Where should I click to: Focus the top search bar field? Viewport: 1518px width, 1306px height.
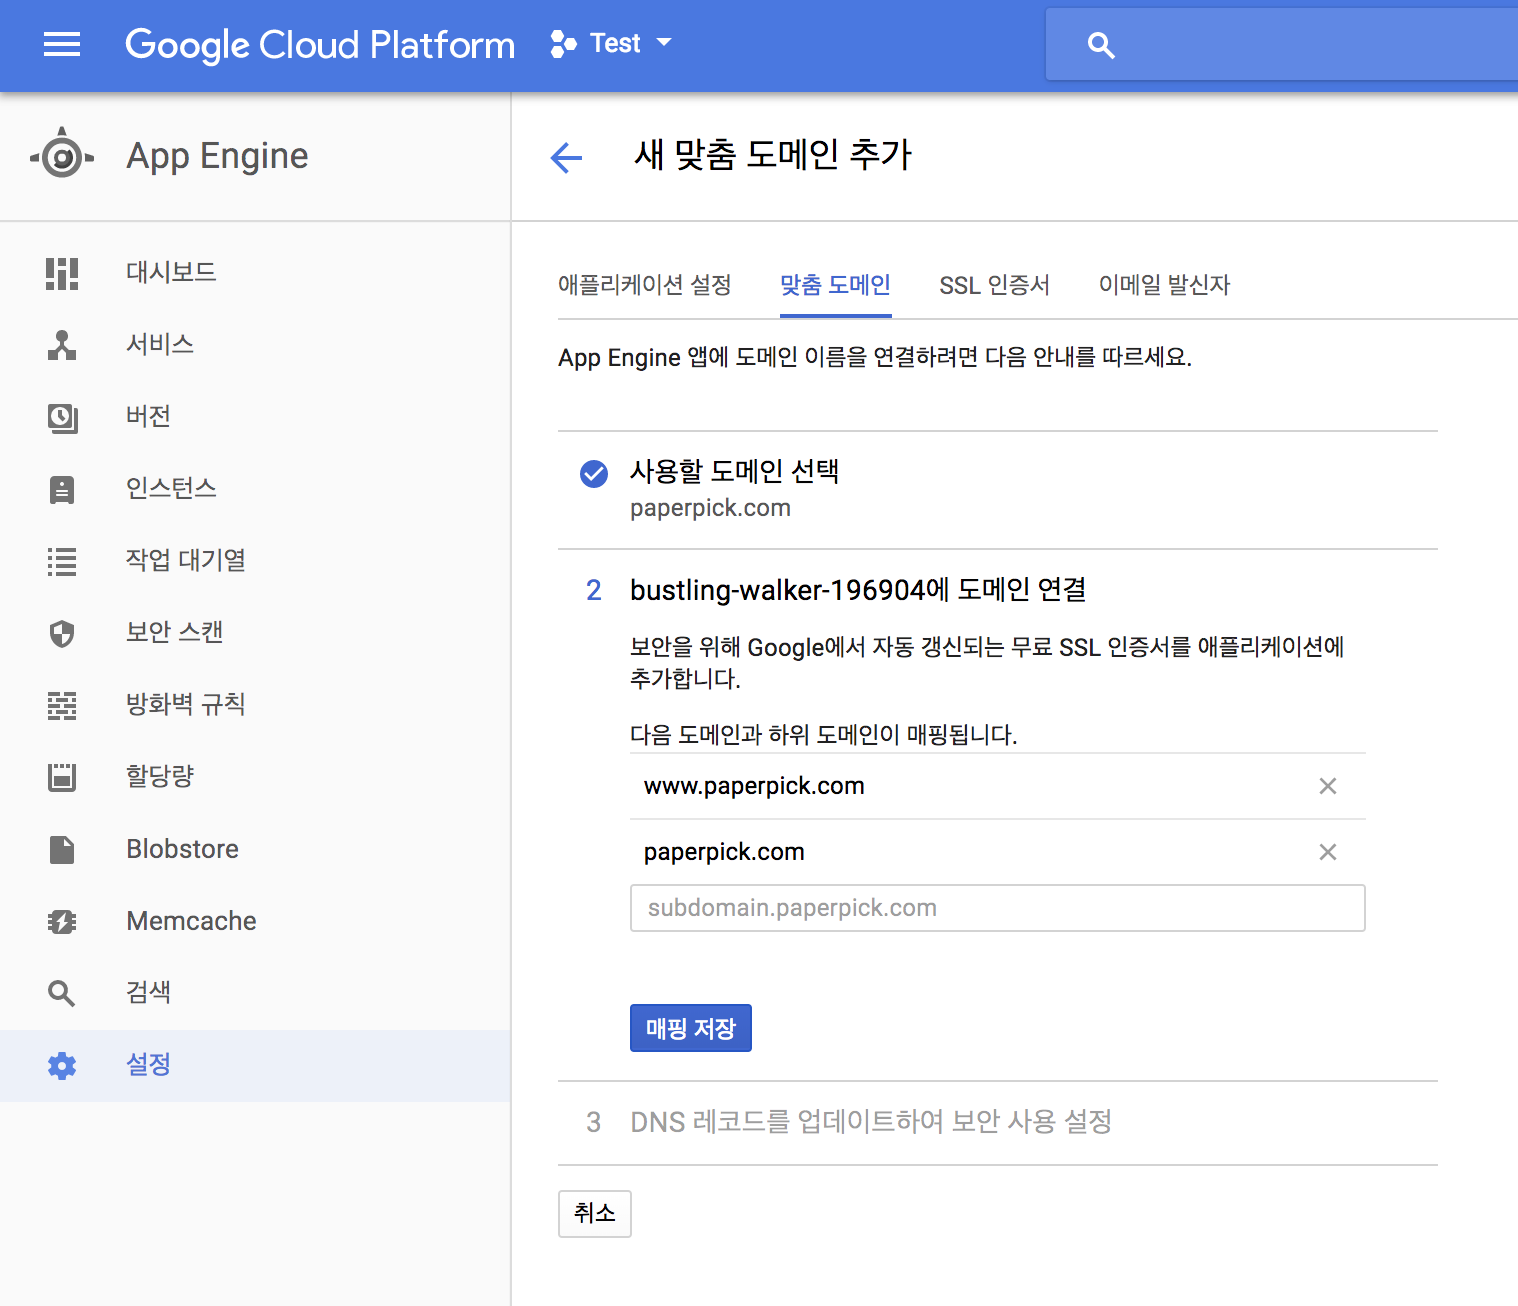[1281, 44]
